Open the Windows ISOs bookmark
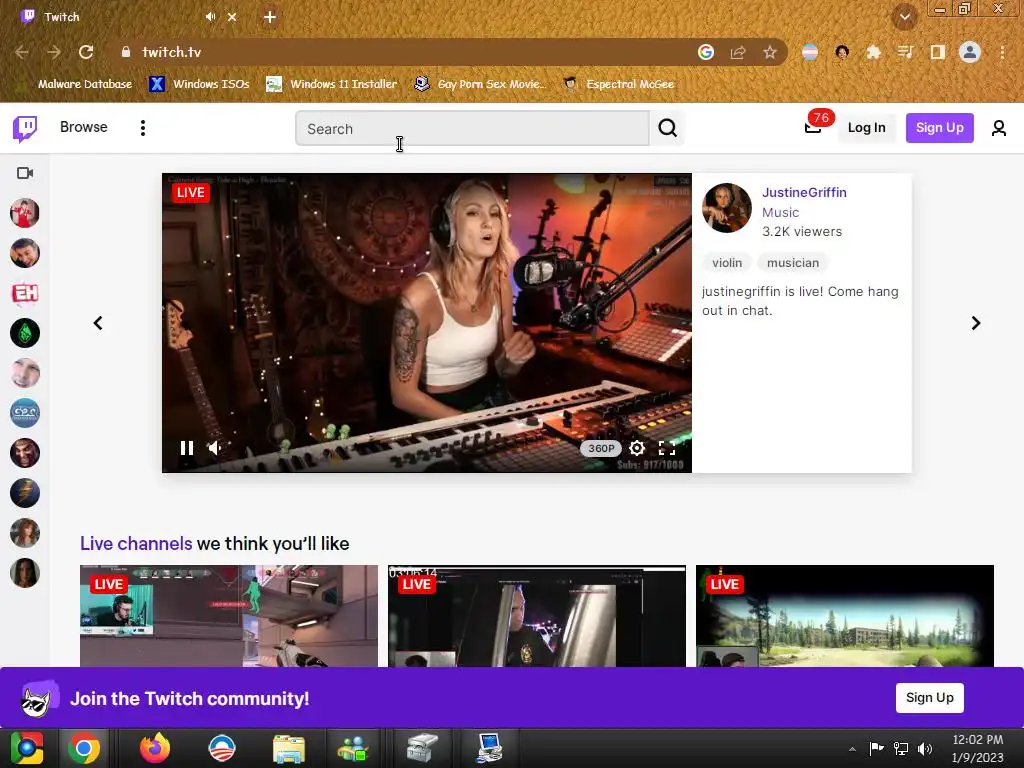 click(199, 84)
